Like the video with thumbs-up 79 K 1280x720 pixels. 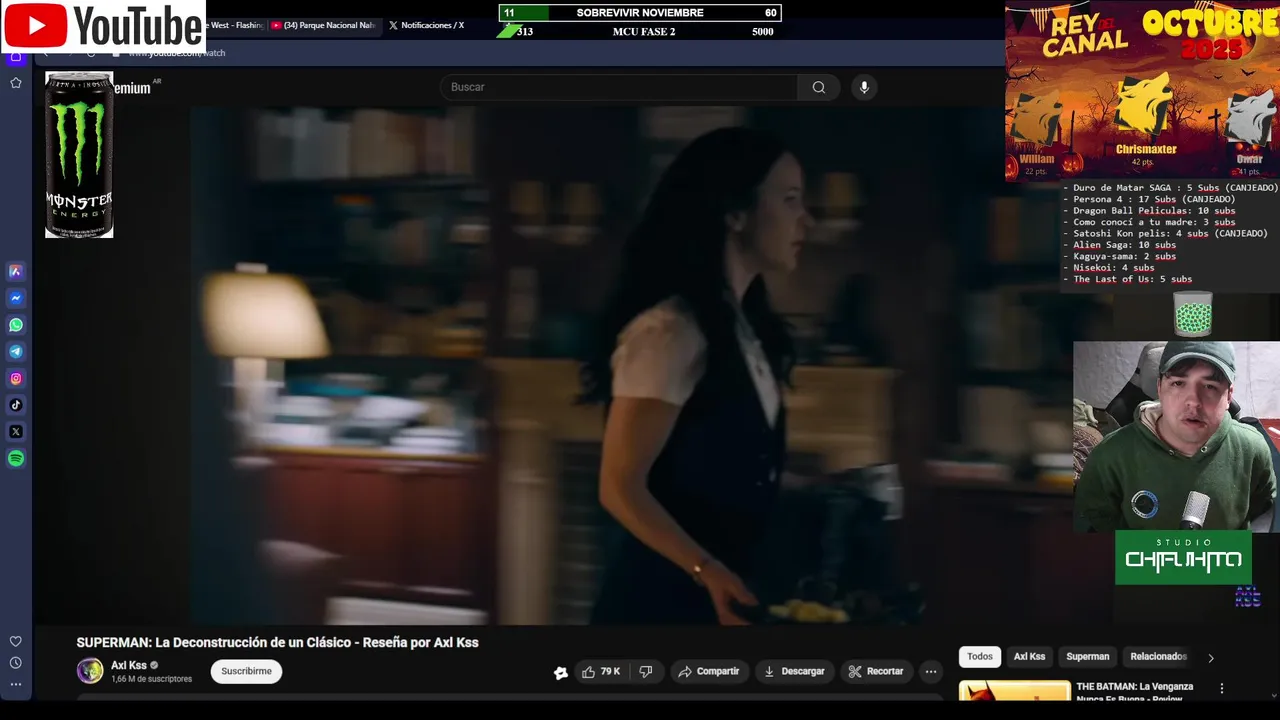tap(601, 672)
